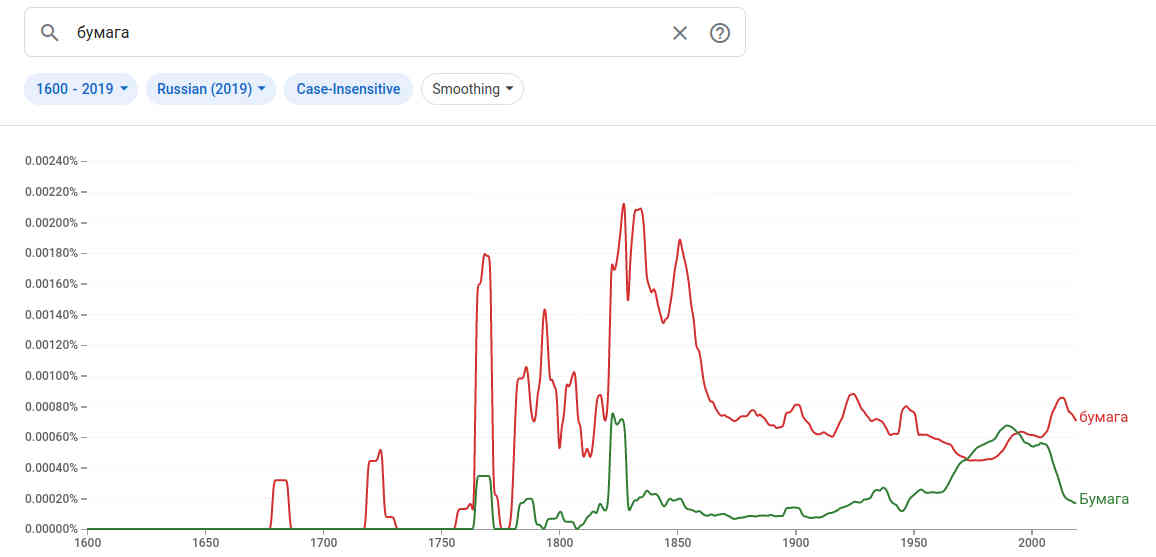Click the red line peak near 1827

pyautogui.click(x=624, y=205)
